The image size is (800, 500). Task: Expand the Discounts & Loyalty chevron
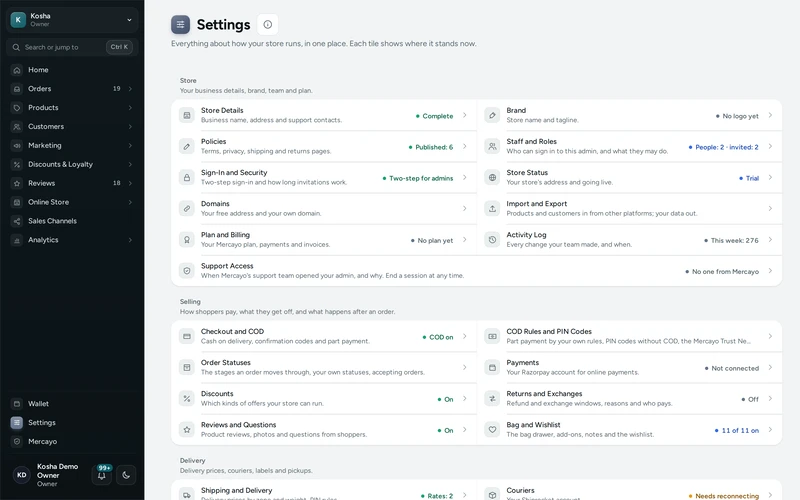pyautogui.click(x=130, y=164)
